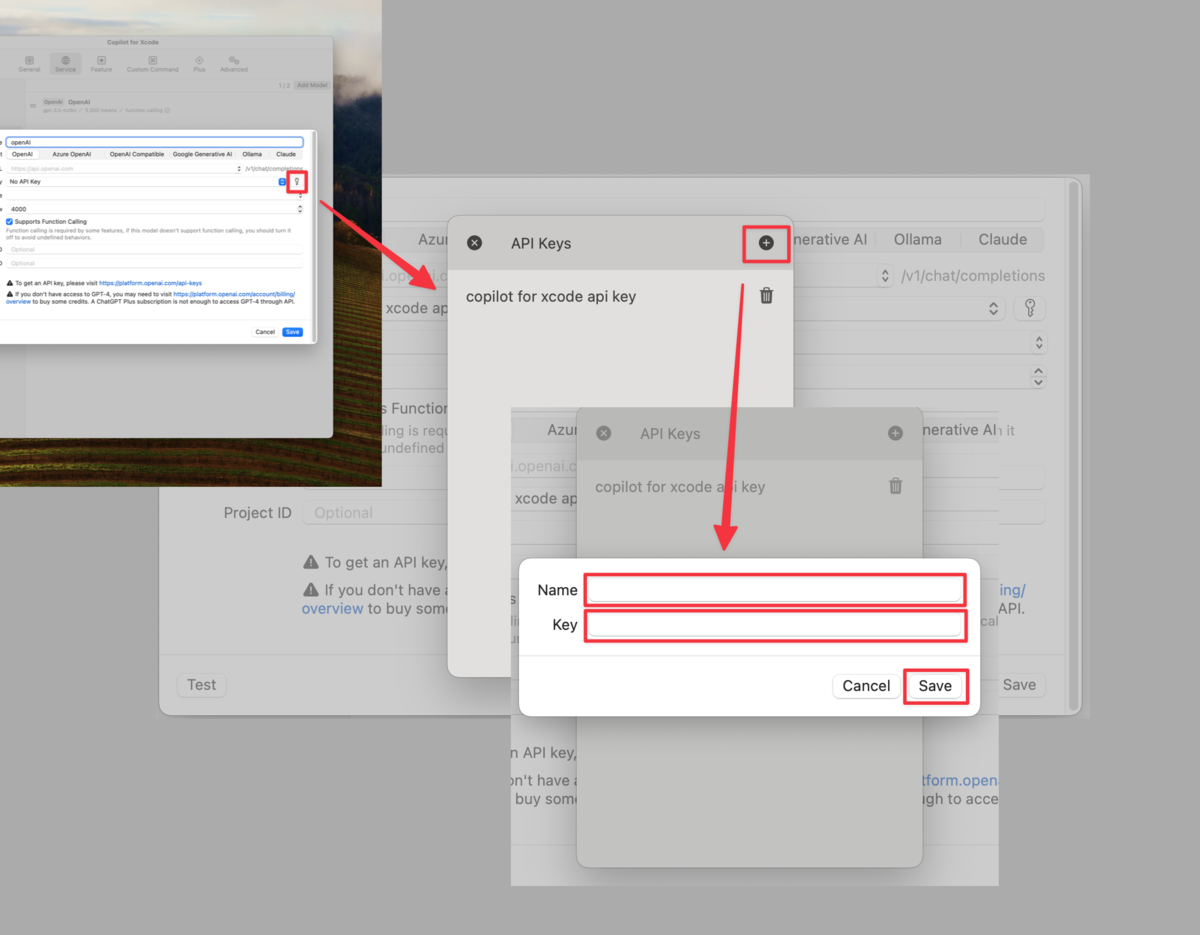The width and height of the screenshot is (1200, 935).
Task: Select Google Generative AI segment in small dialog
Action: 202,154
